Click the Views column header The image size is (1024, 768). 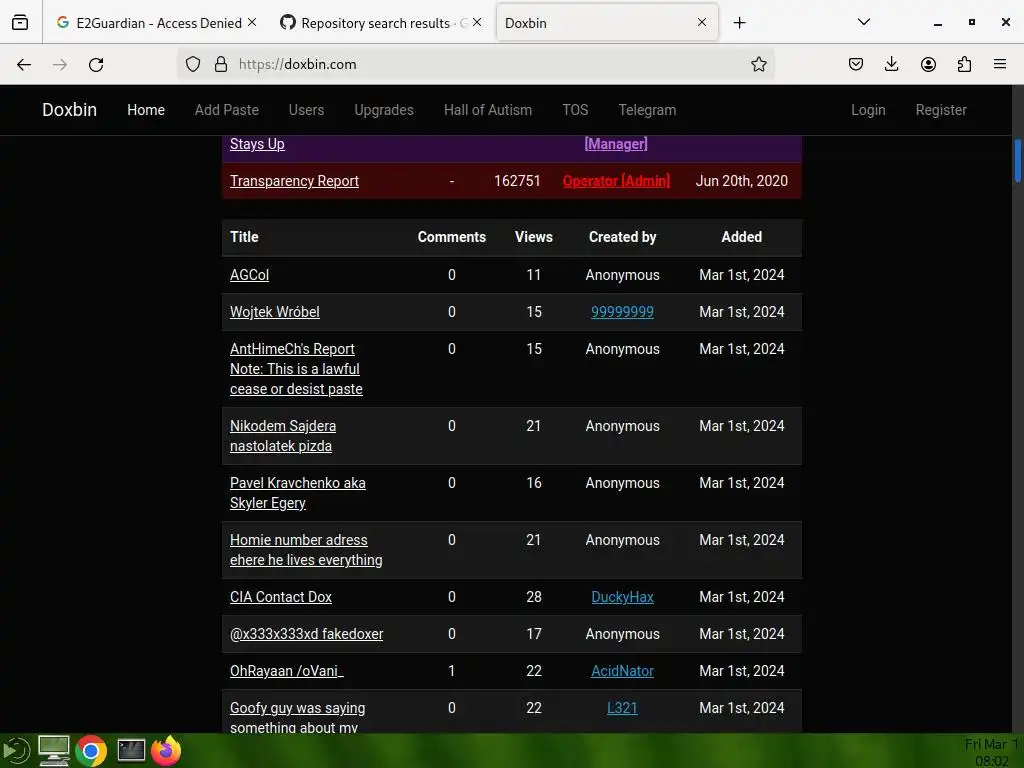(534, 237)
